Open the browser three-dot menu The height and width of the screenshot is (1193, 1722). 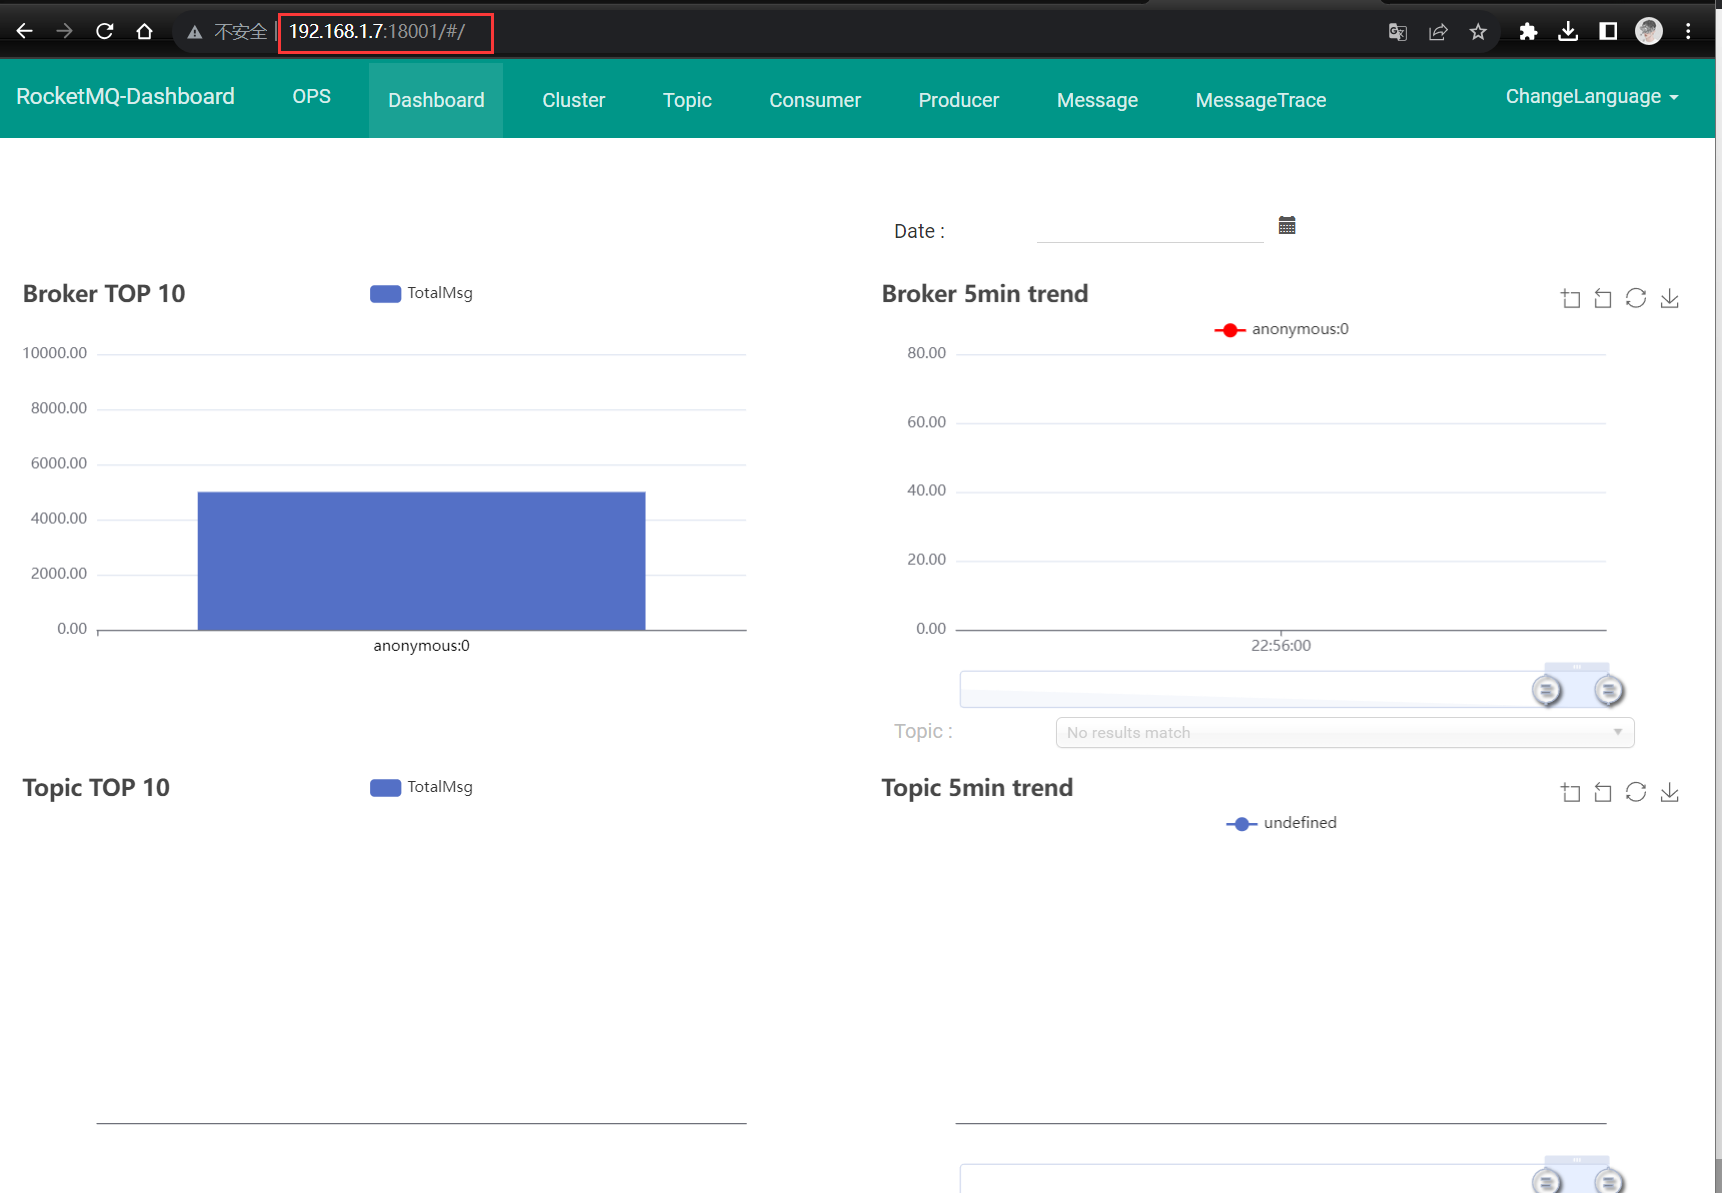pos(1689,32)
